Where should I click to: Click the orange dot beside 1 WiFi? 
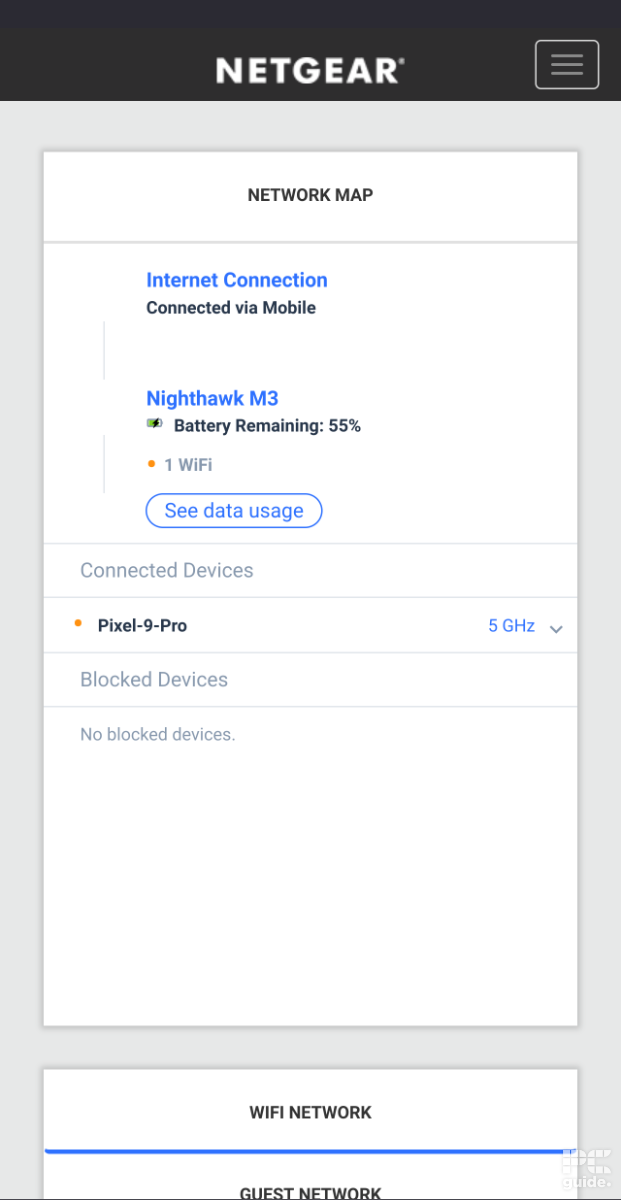pos(151,464)
